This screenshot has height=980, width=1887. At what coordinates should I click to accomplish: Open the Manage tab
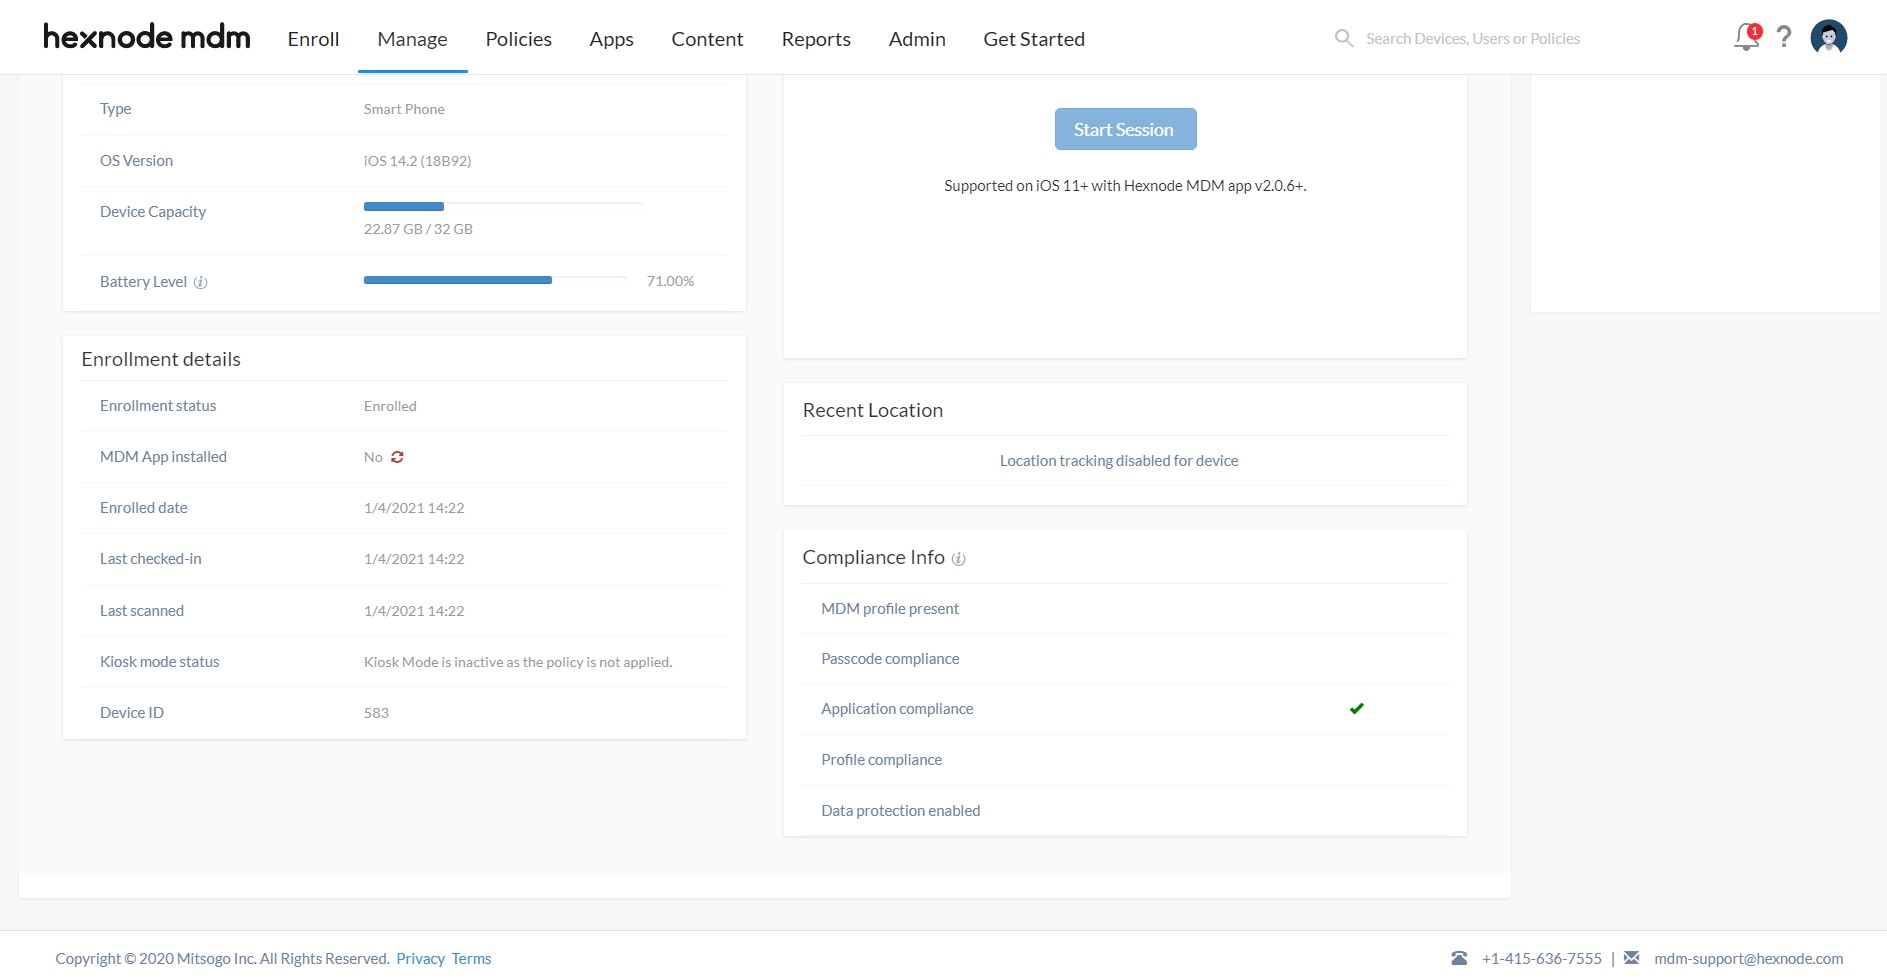point(412,39)
